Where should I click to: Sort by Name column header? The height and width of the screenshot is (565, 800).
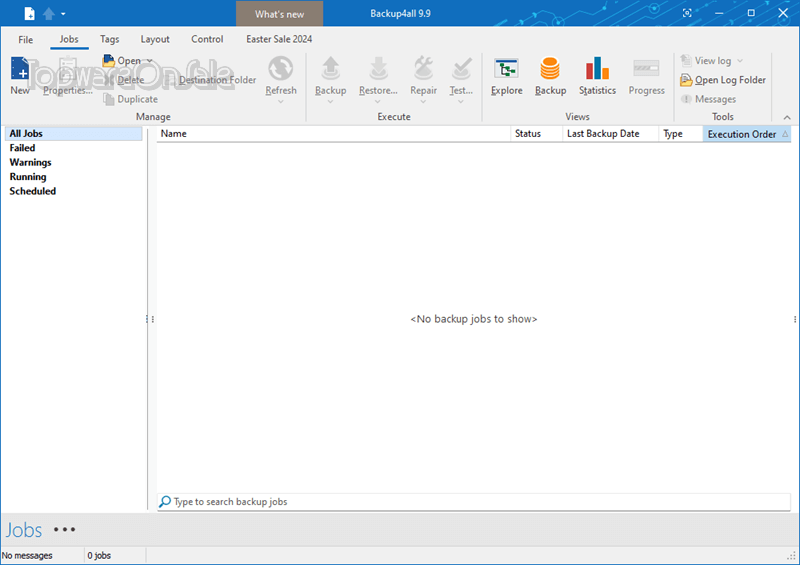tap(333, 134)
